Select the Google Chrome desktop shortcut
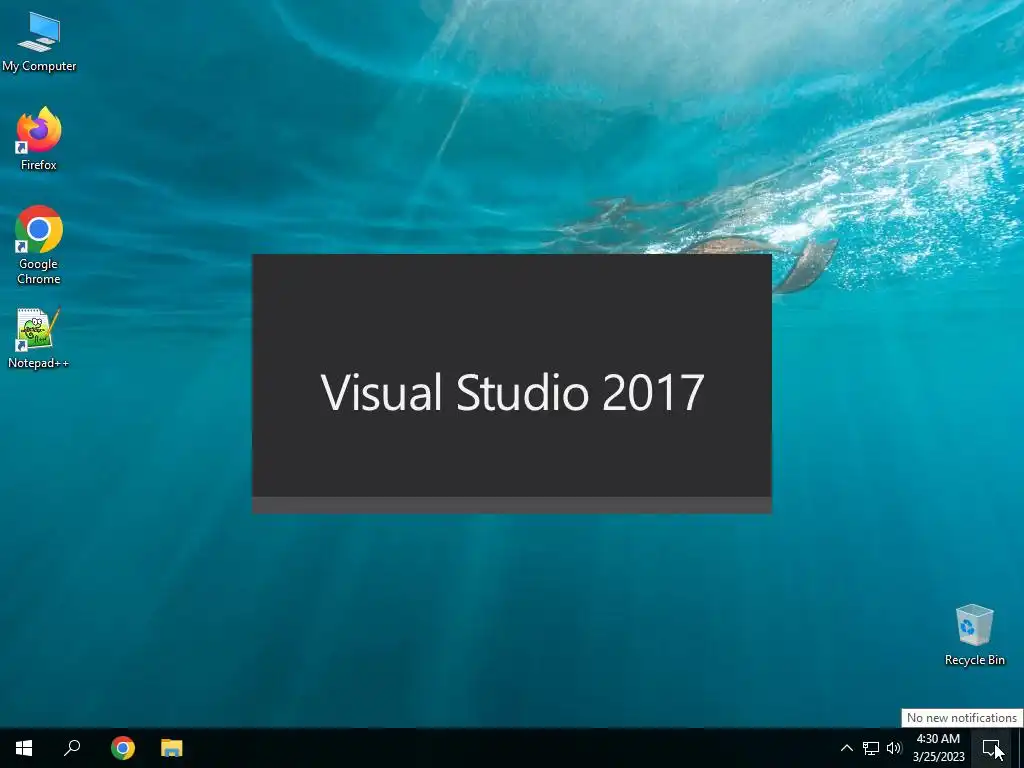The width and height of the screenshot is (1024, 768). [39, 245]
